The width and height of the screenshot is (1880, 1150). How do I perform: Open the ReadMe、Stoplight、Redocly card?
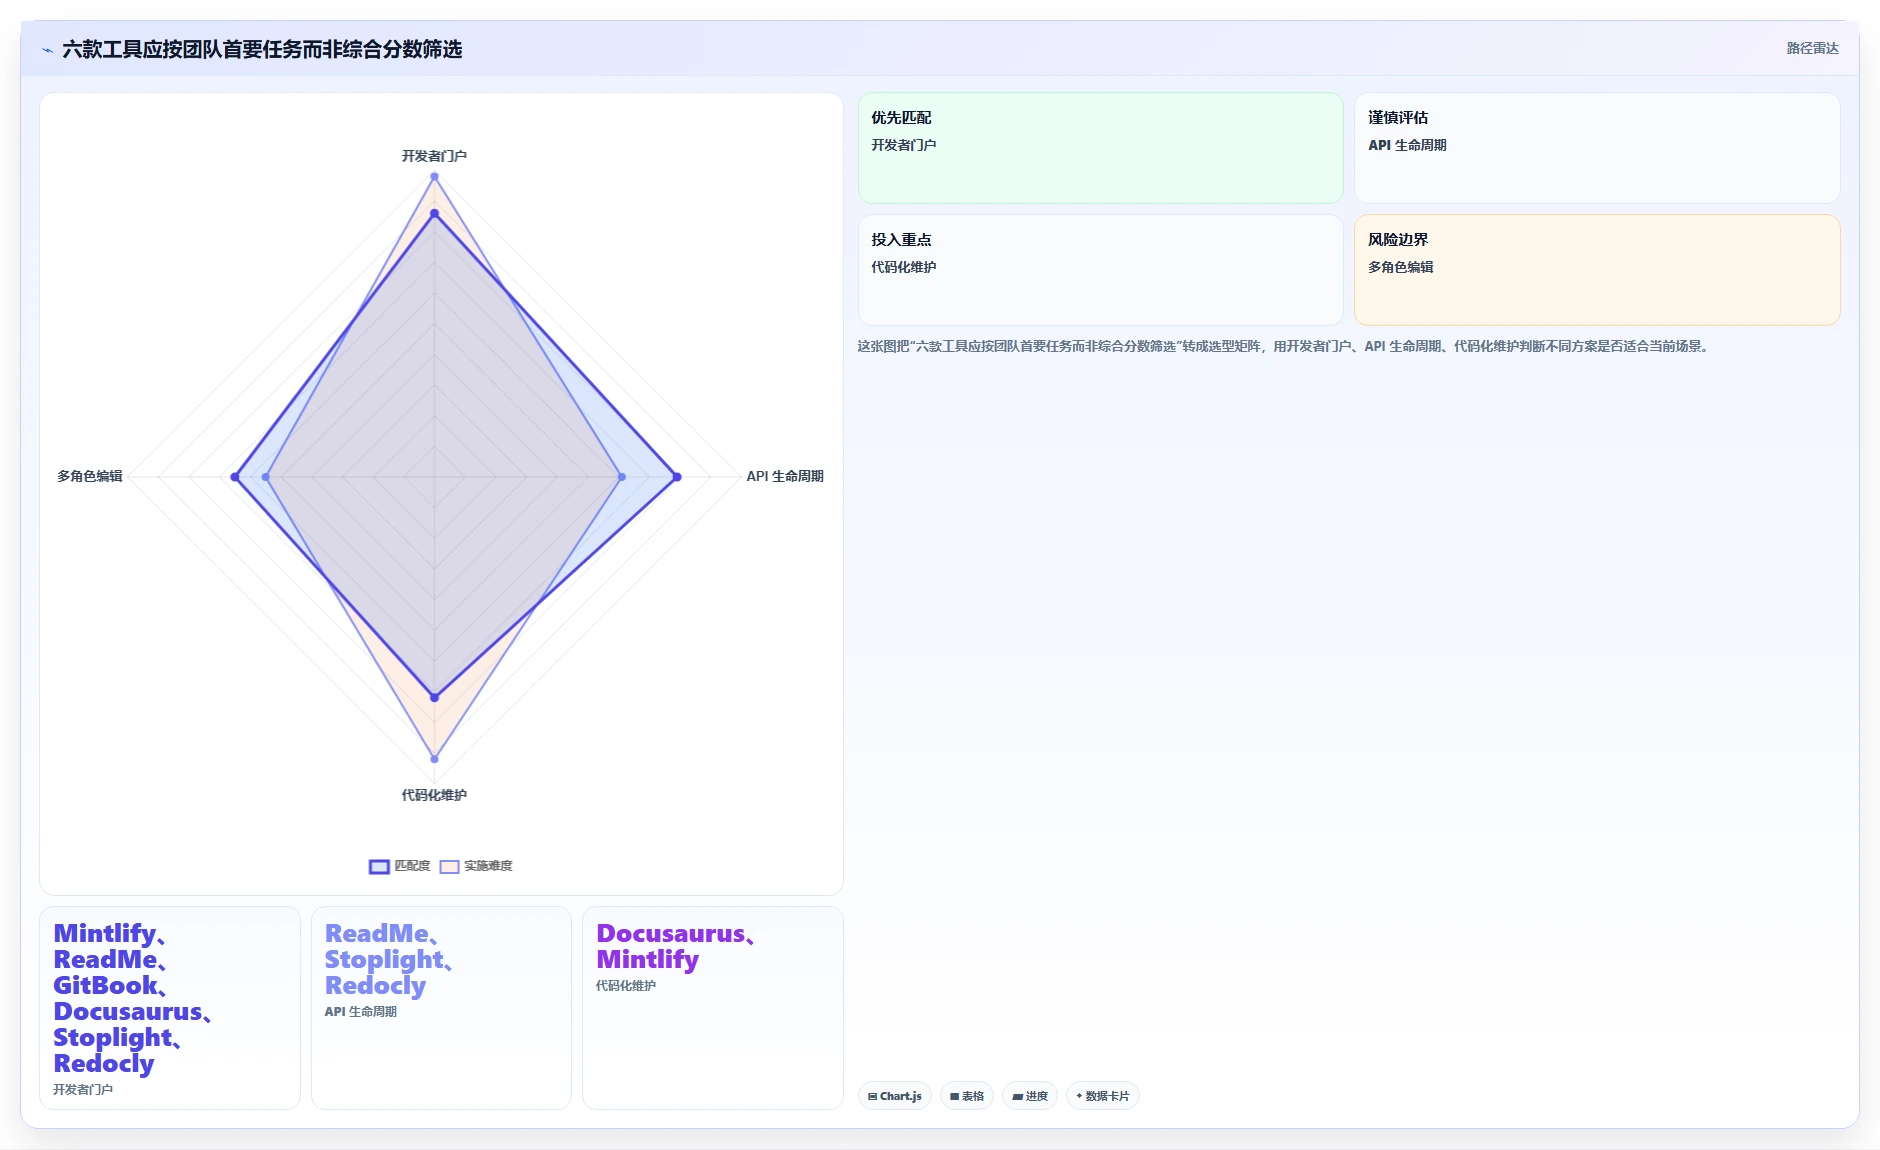click(441, 1008)
